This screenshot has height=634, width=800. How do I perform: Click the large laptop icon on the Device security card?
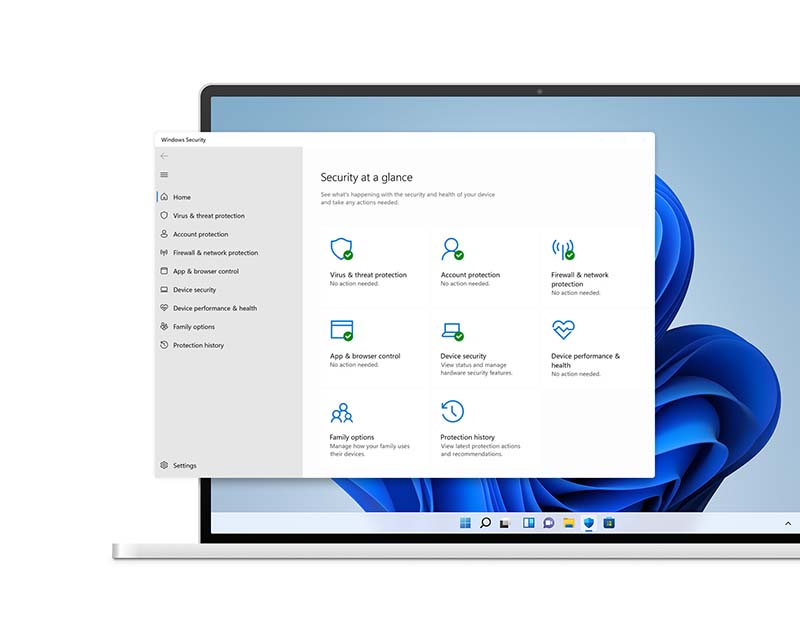coord(452,331)
